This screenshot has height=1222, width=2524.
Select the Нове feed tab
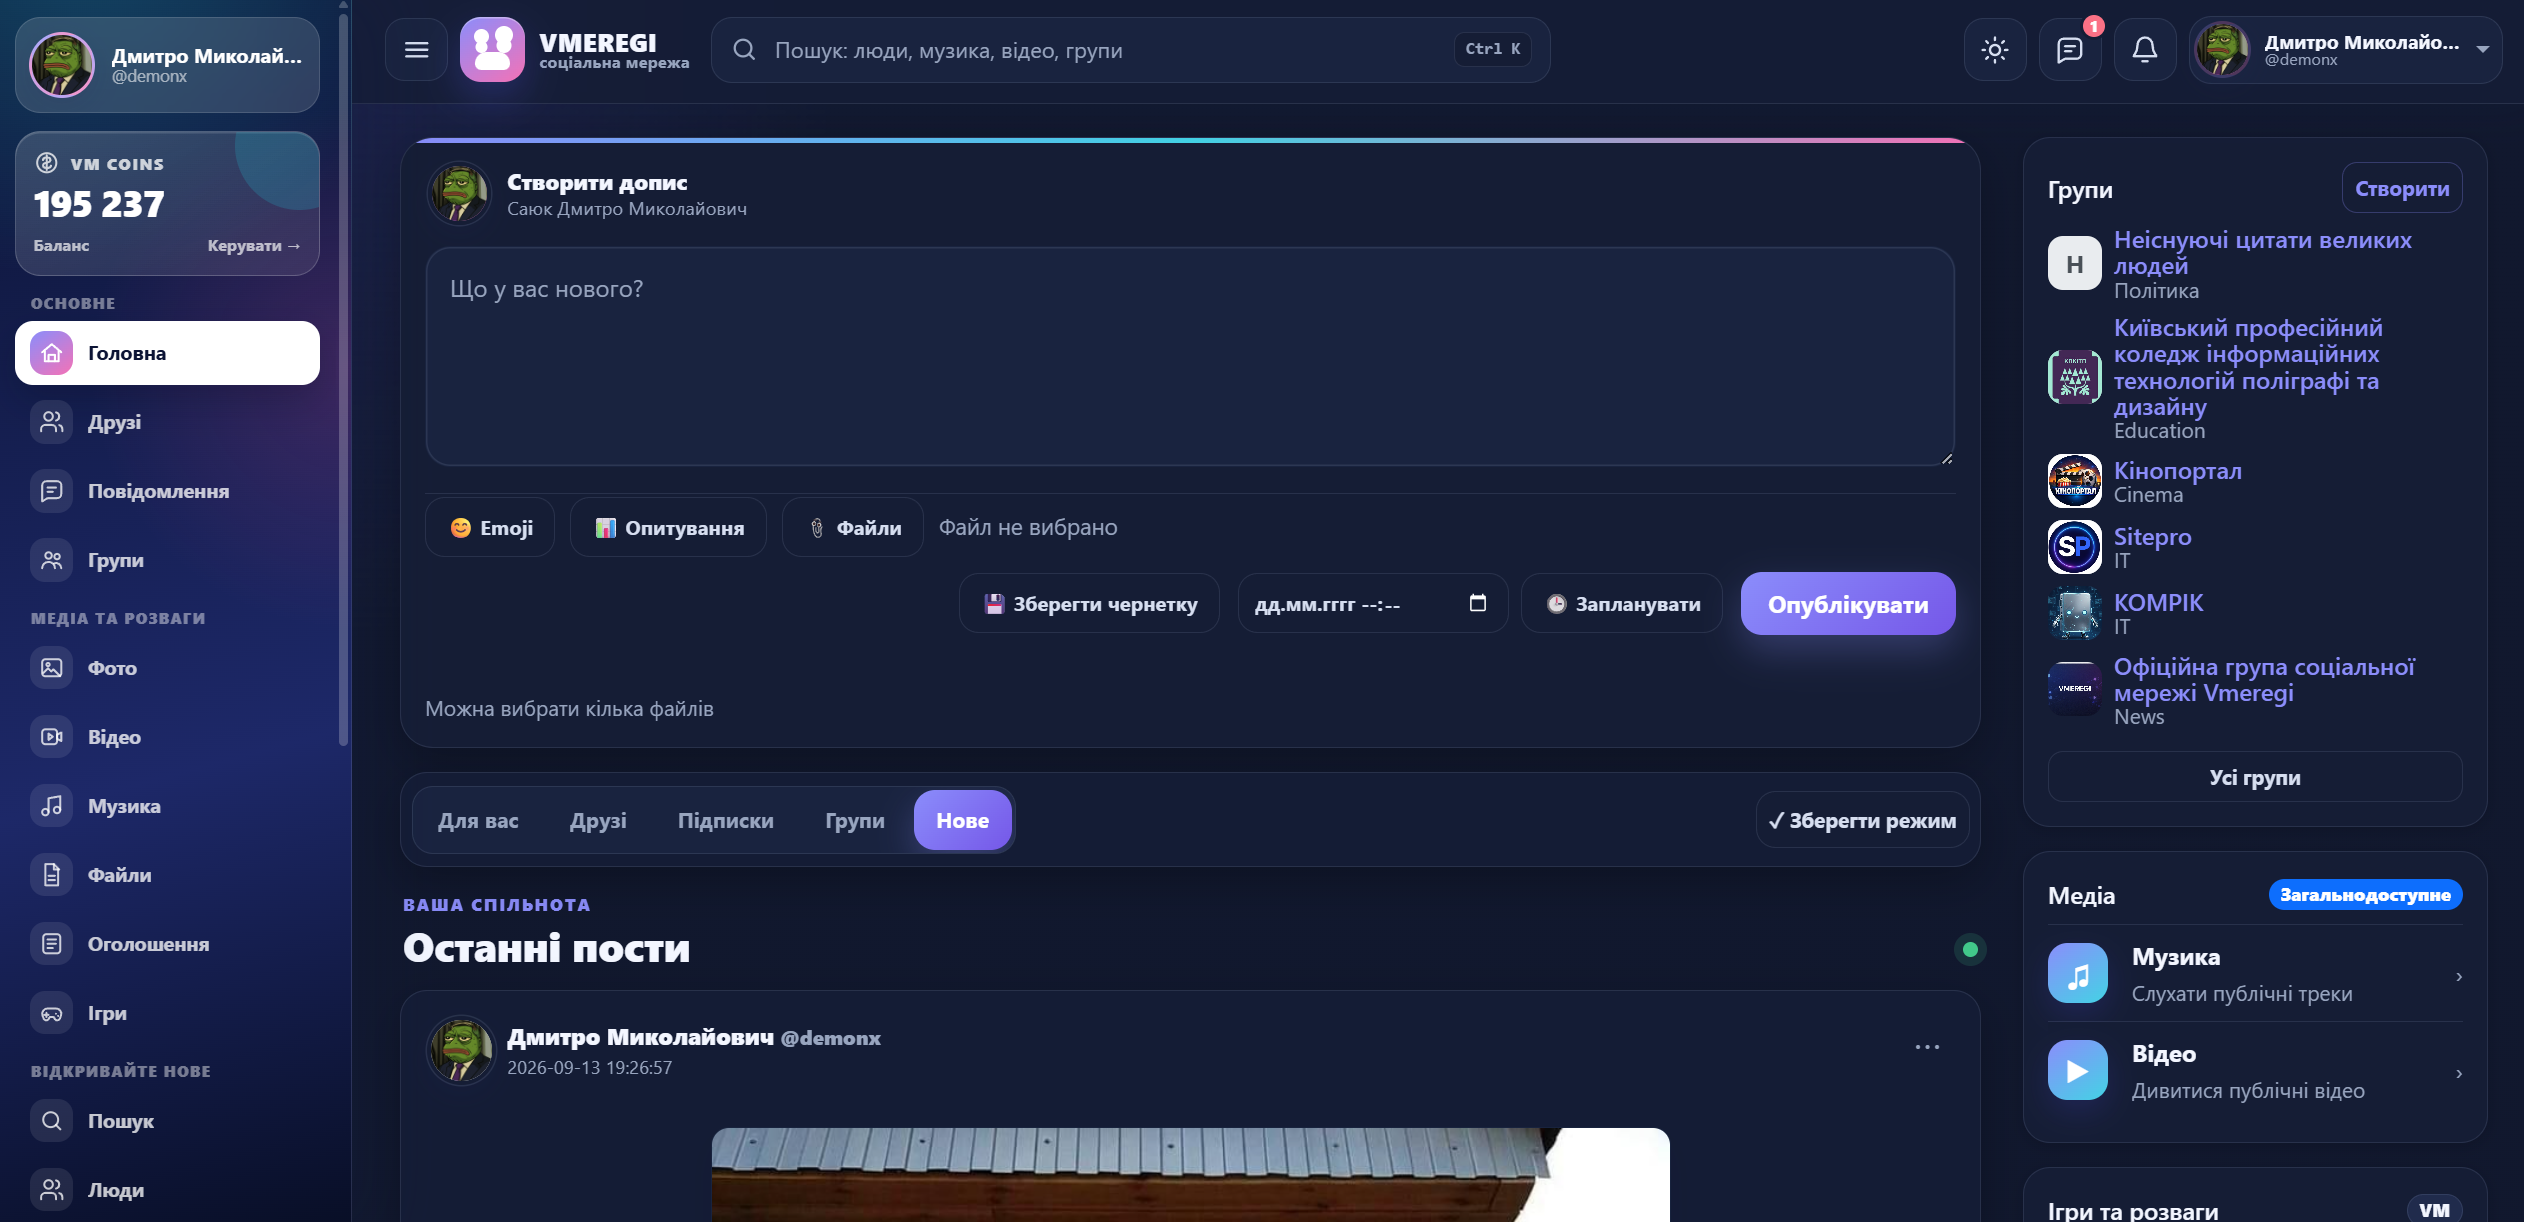pyautogui.click(x=963, y=821)
